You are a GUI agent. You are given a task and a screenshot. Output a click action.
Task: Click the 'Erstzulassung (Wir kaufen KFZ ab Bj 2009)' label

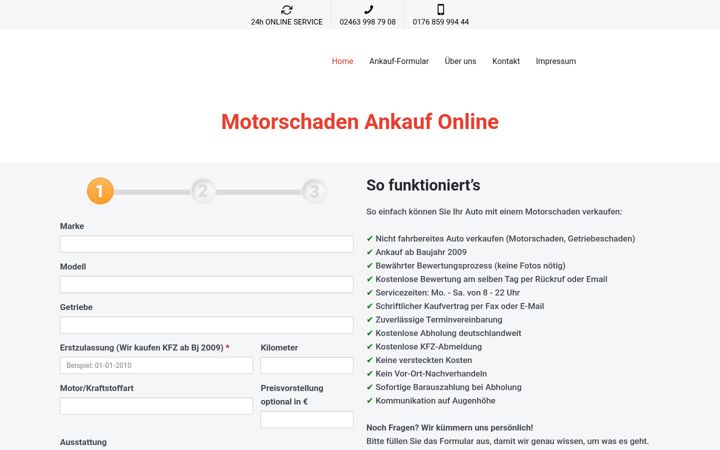click(141, 348)
